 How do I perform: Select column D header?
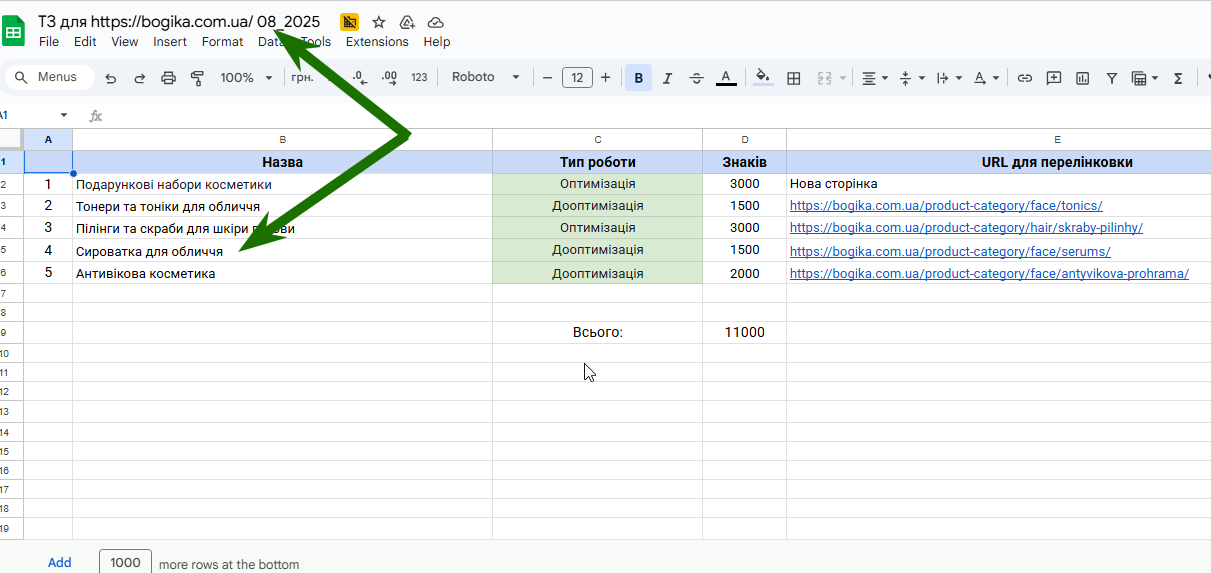coord(744,139)
